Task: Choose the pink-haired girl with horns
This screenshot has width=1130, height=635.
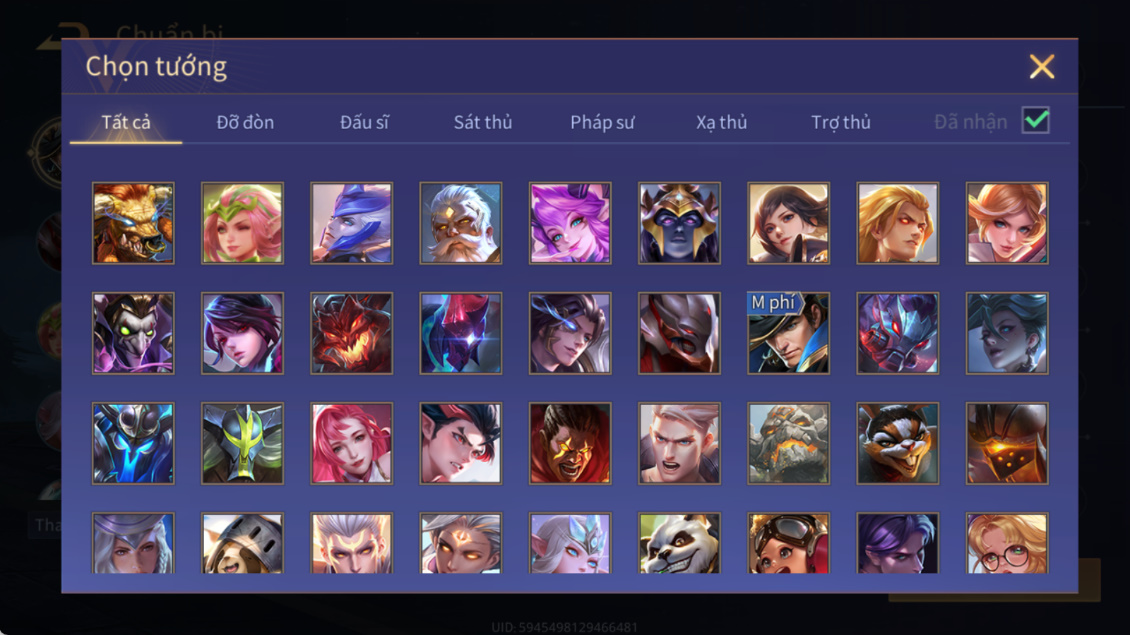Action: (570, 223)
